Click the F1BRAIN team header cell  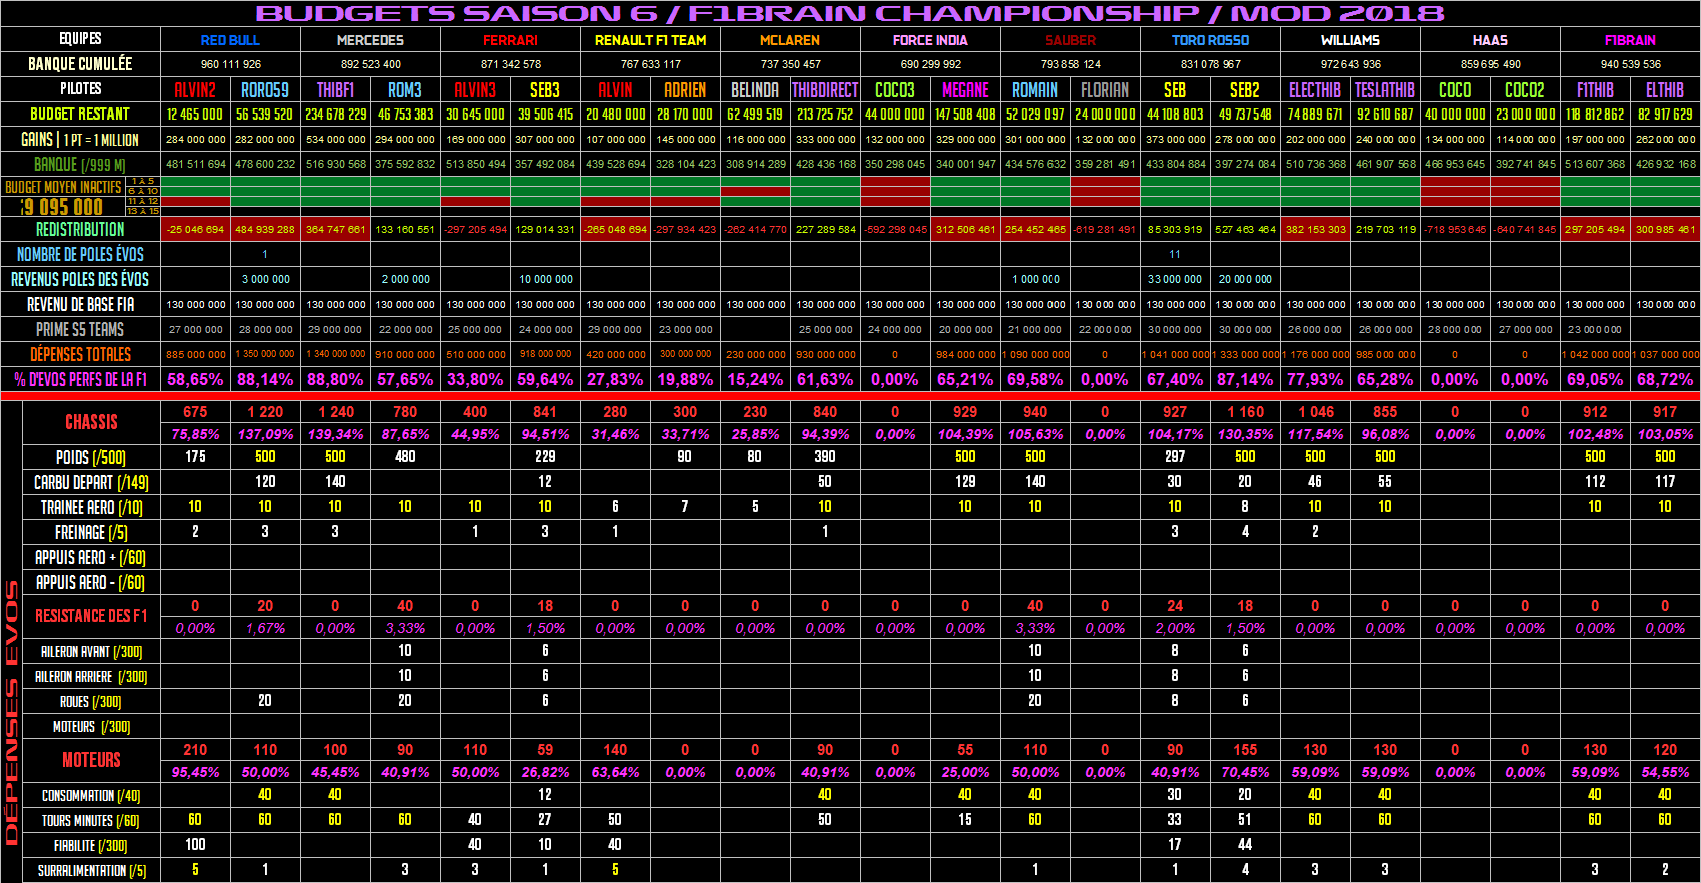tap(1630, 40)
